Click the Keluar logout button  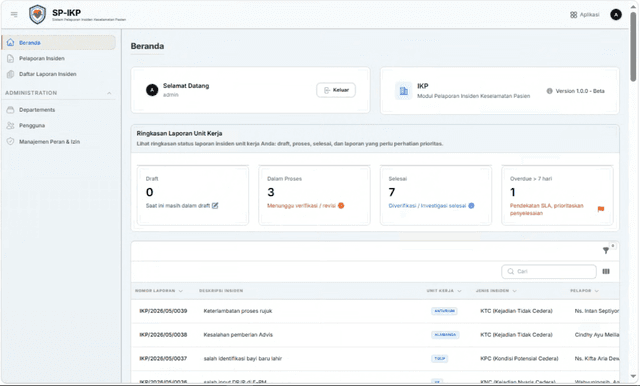coord(336,90)
